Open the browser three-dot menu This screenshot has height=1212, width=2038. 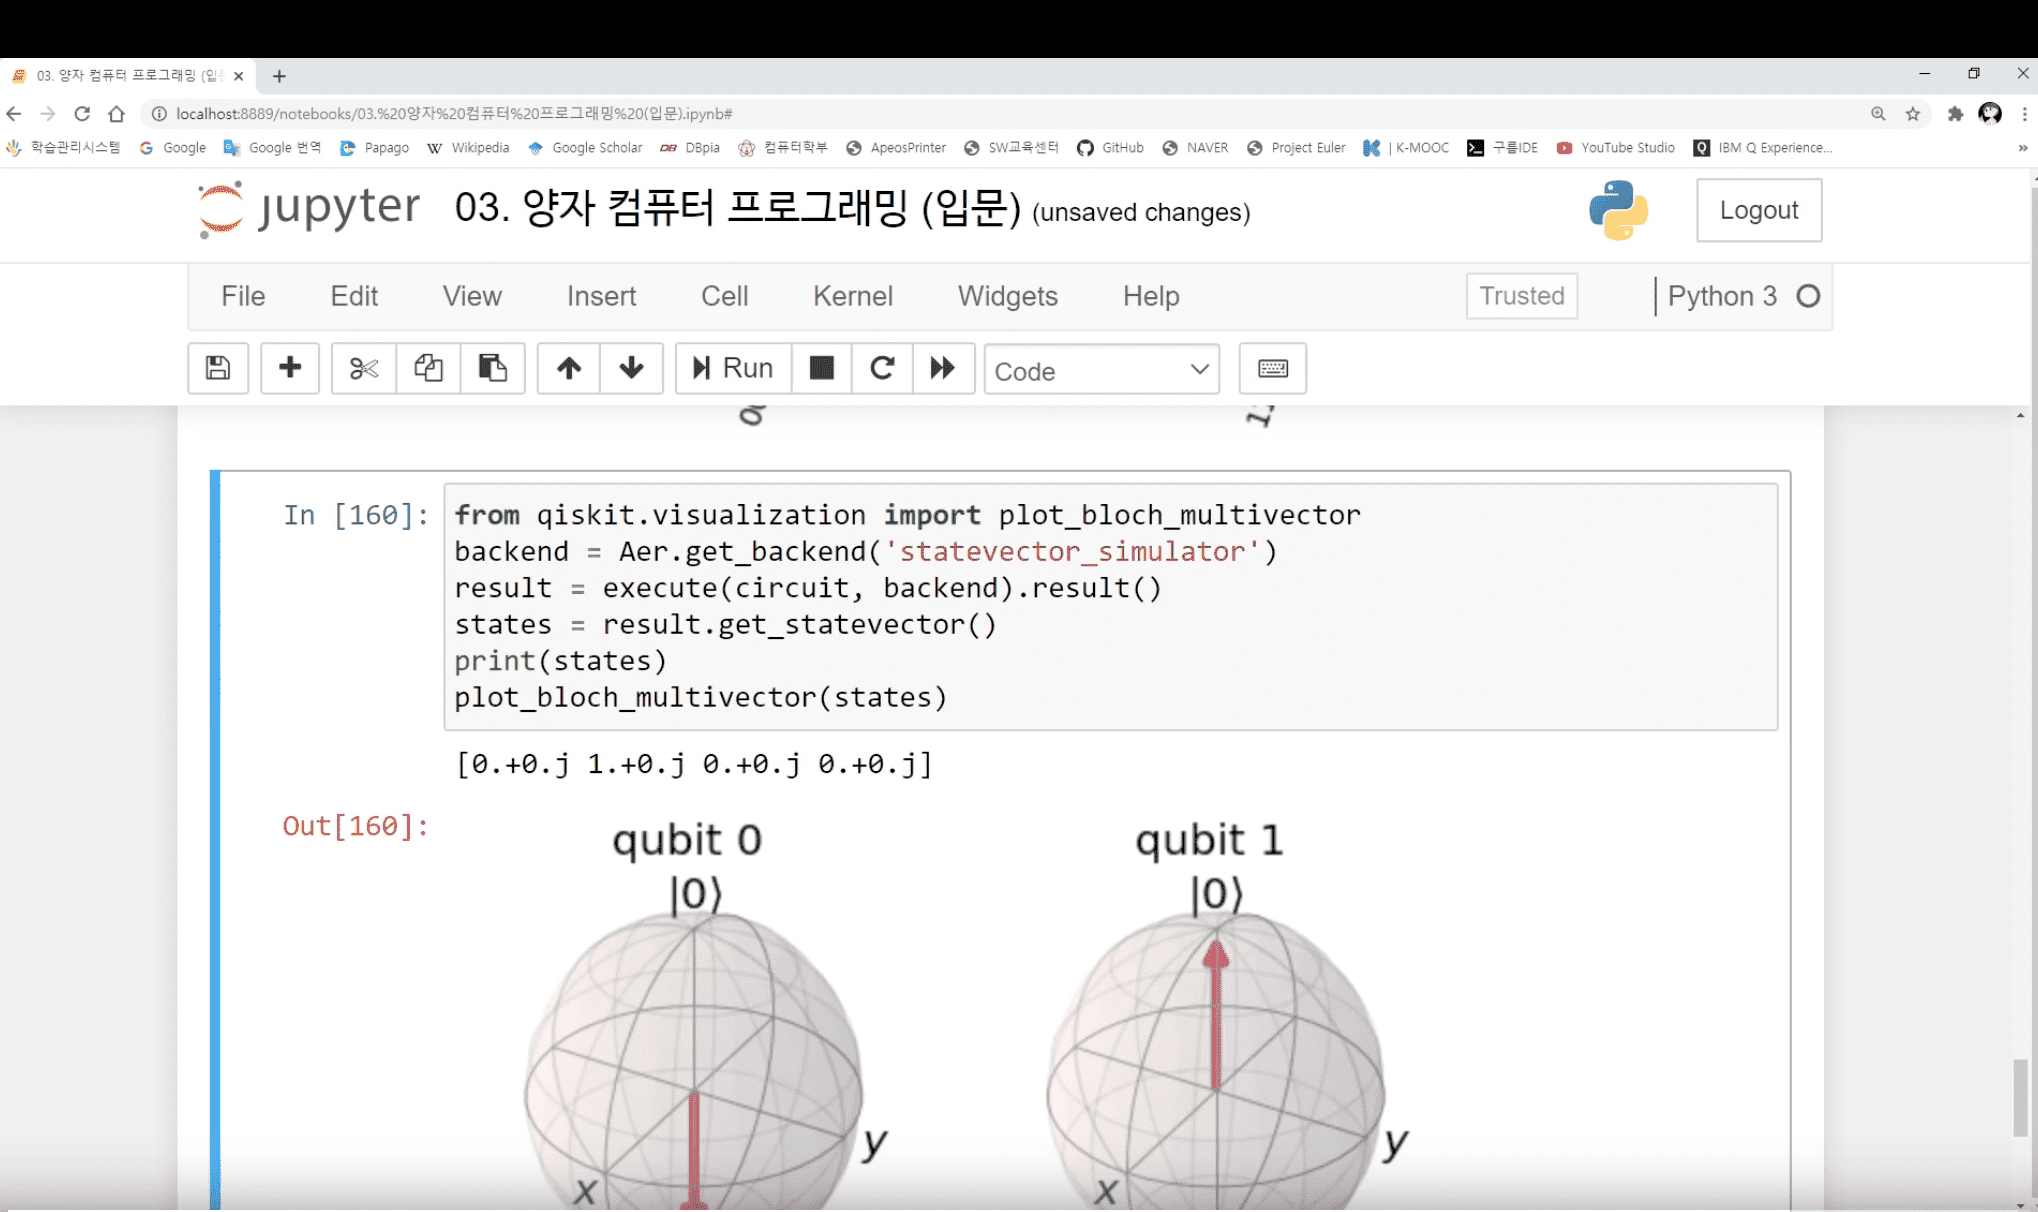coord(2025,114)
